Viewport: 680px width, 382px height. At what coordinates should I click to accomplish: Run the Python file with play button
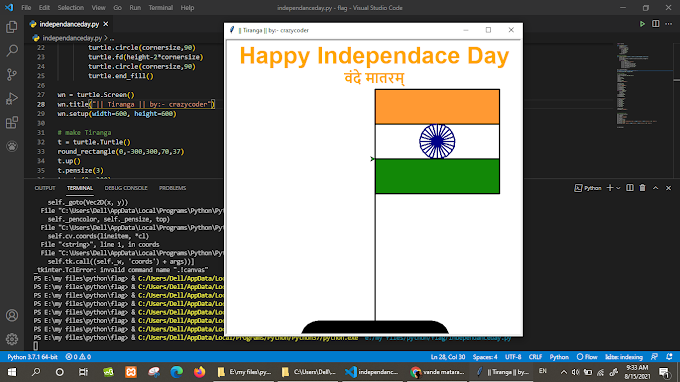pyautogui.click(x=642, y=24)
